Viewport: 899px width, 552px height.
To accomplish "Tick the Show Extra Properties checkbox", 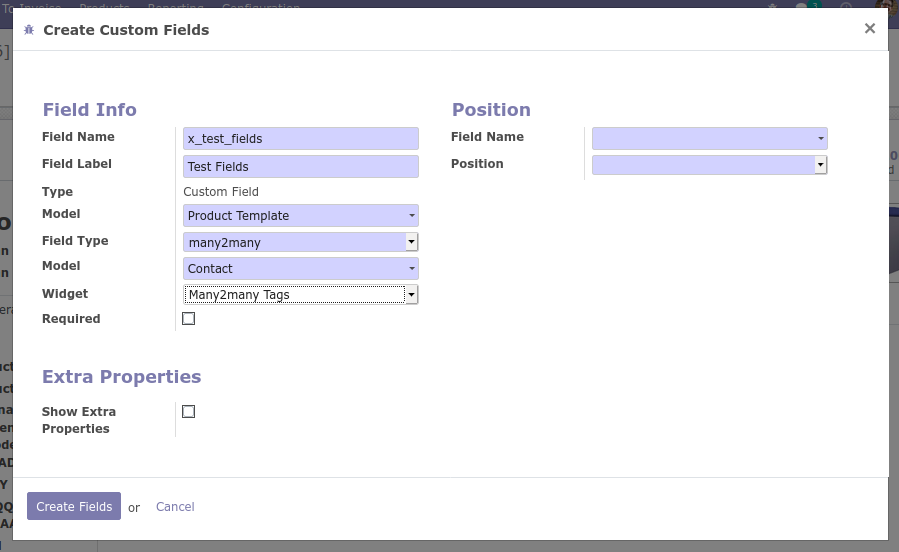I will [188, 412].
